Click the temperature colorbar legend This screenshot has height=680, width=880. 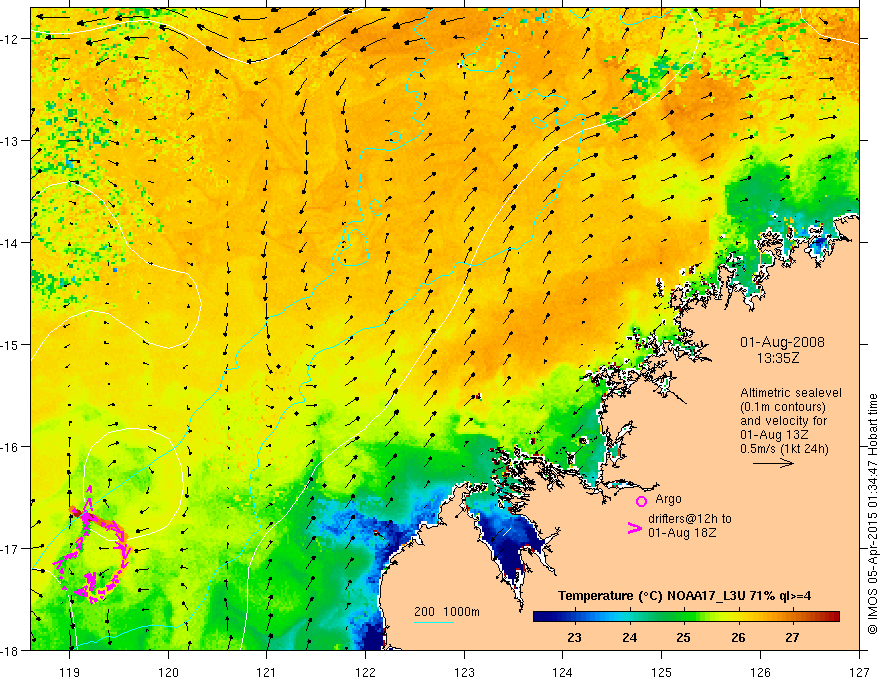click(686, 617)
